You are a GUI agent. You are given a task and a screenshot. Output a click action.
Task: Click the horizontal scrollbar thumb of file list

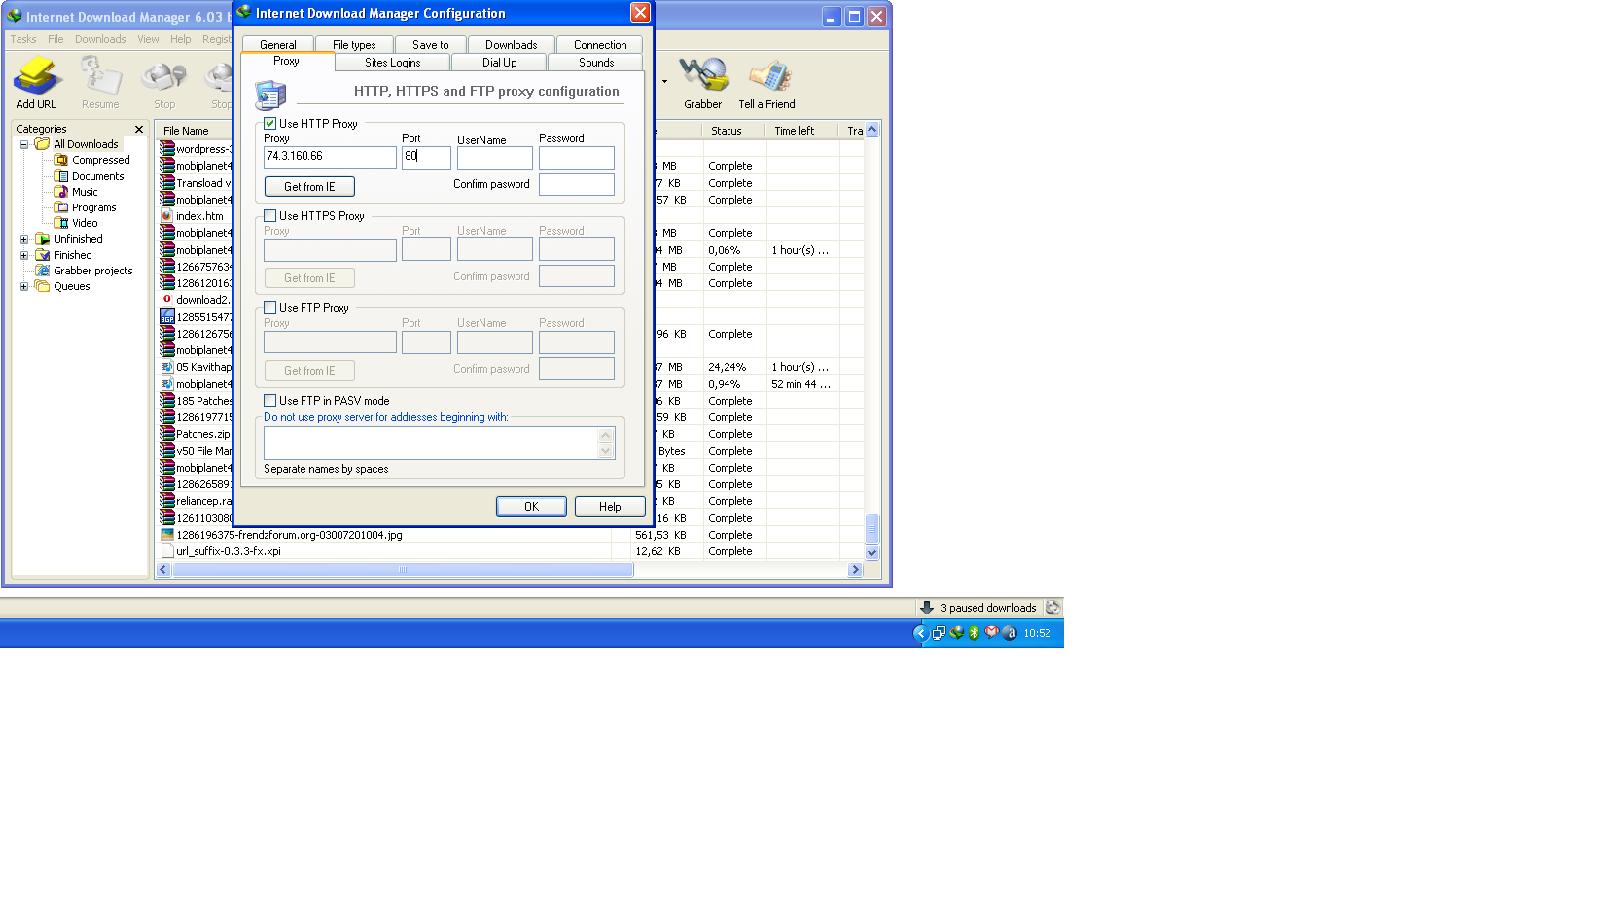pyautogui.click(x=403, y=570)
